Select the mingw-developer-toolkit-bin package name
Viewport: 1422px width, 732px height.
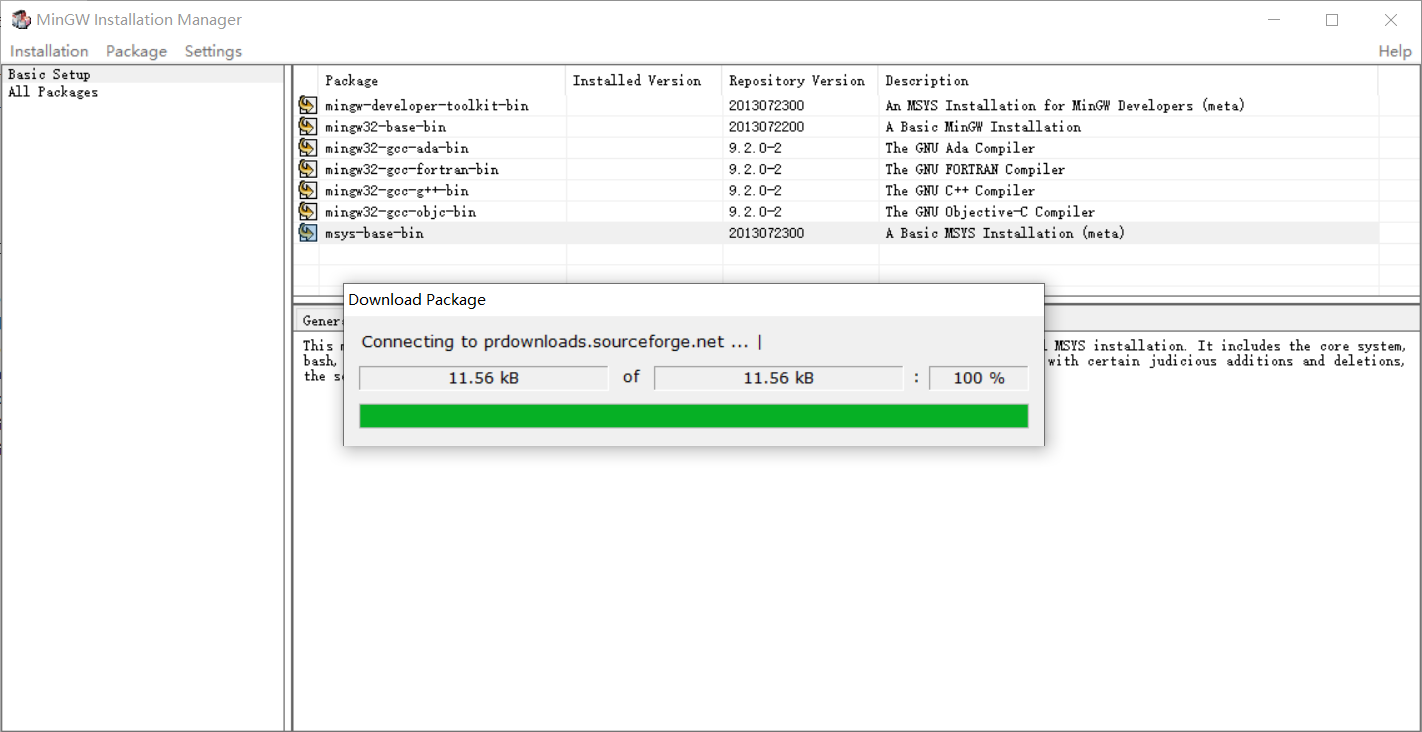[x=427, y=105]
